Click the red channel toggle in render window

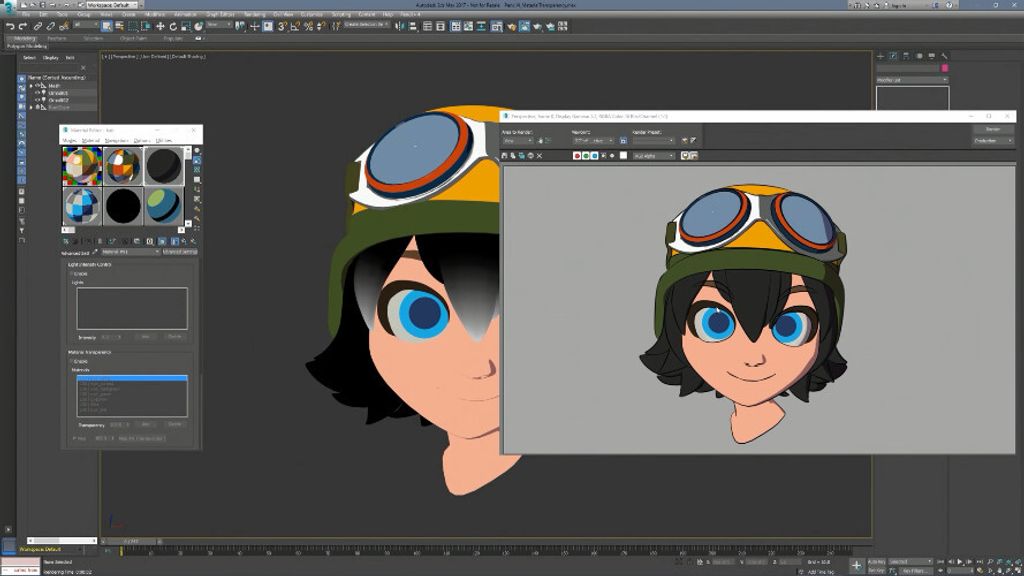tap(578, 156)
